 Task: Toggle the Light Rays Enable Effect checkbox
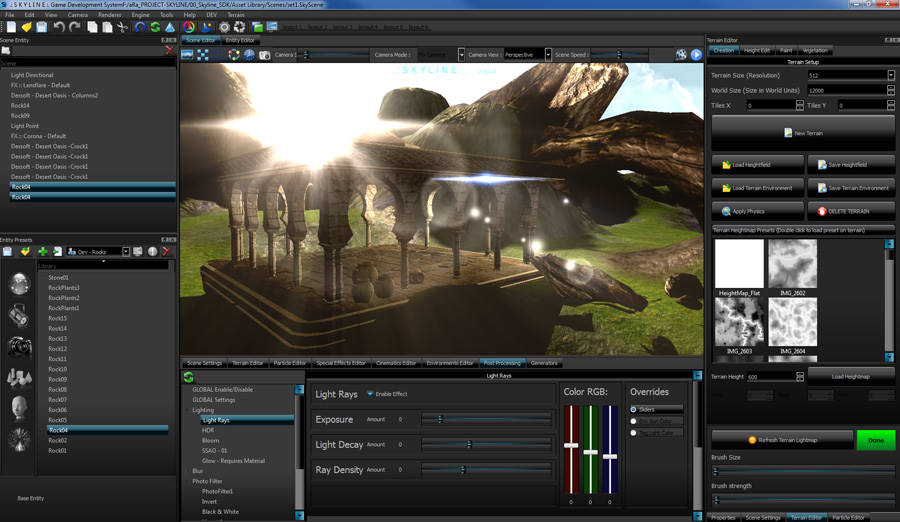click(370, 394)
